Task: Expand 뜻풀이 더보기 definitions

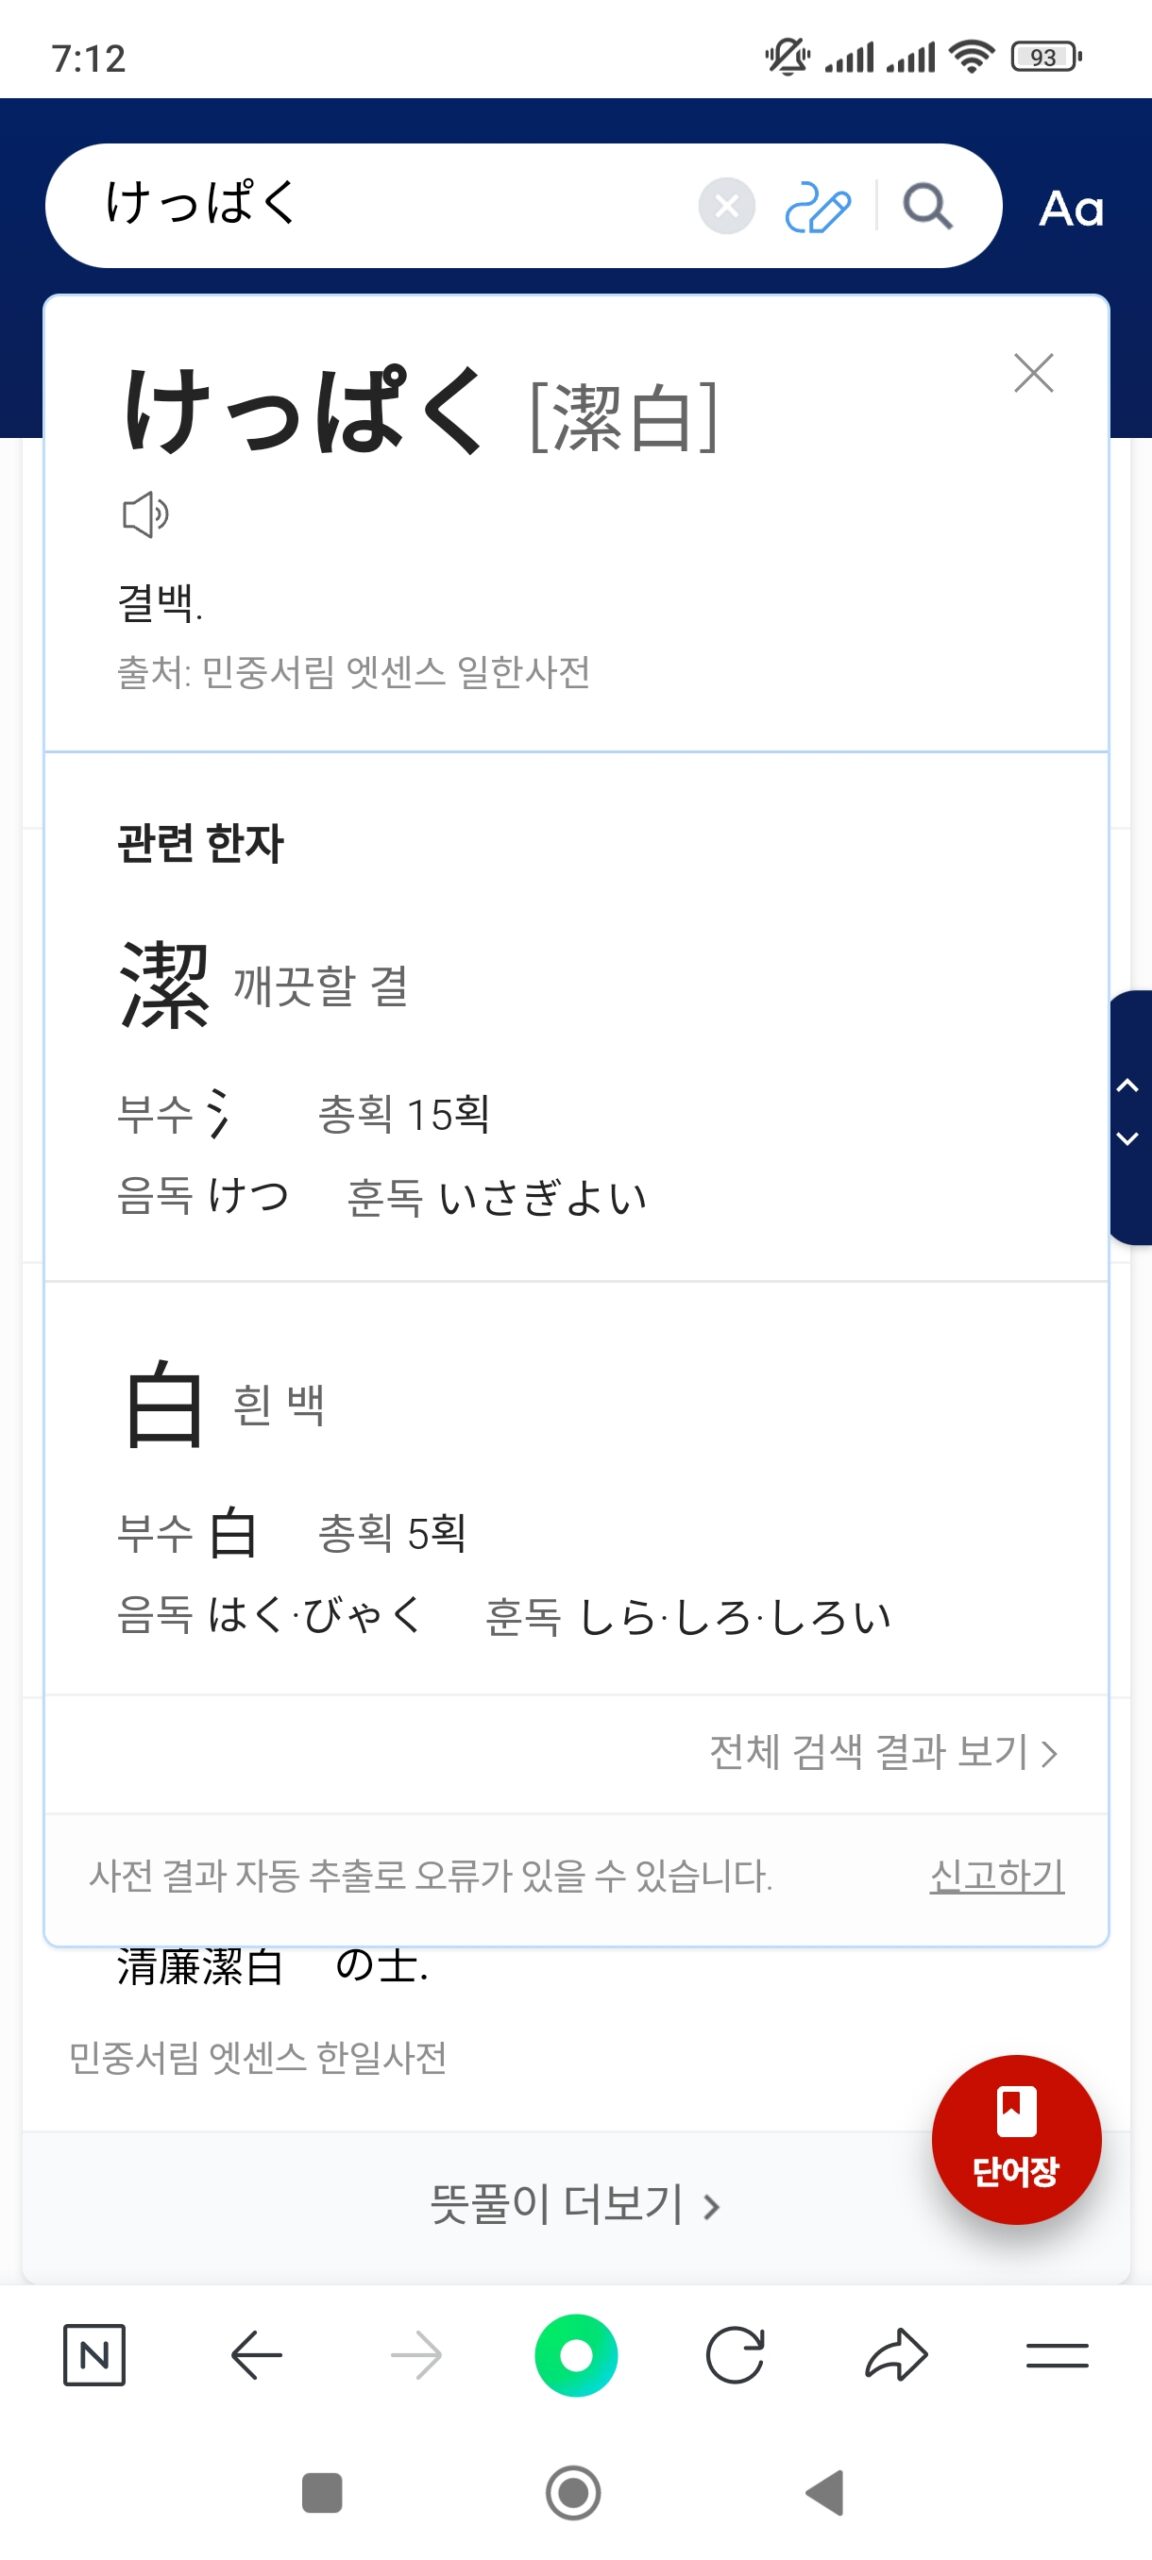Action: pos(575,2204)
